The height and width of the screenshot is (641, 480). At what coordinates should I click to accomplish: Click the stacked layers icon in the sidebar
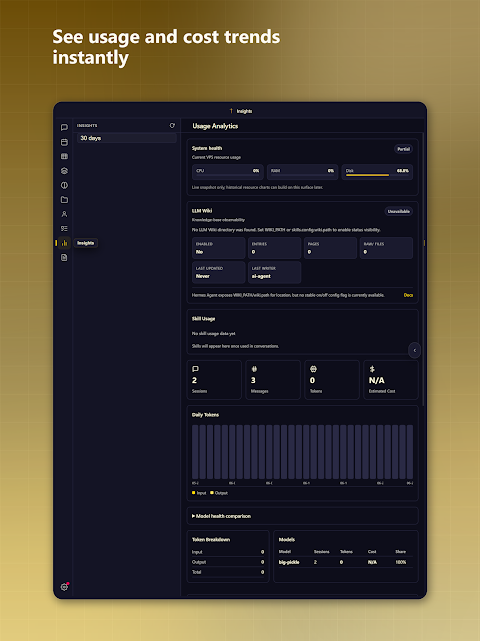(x=64, y=171)
